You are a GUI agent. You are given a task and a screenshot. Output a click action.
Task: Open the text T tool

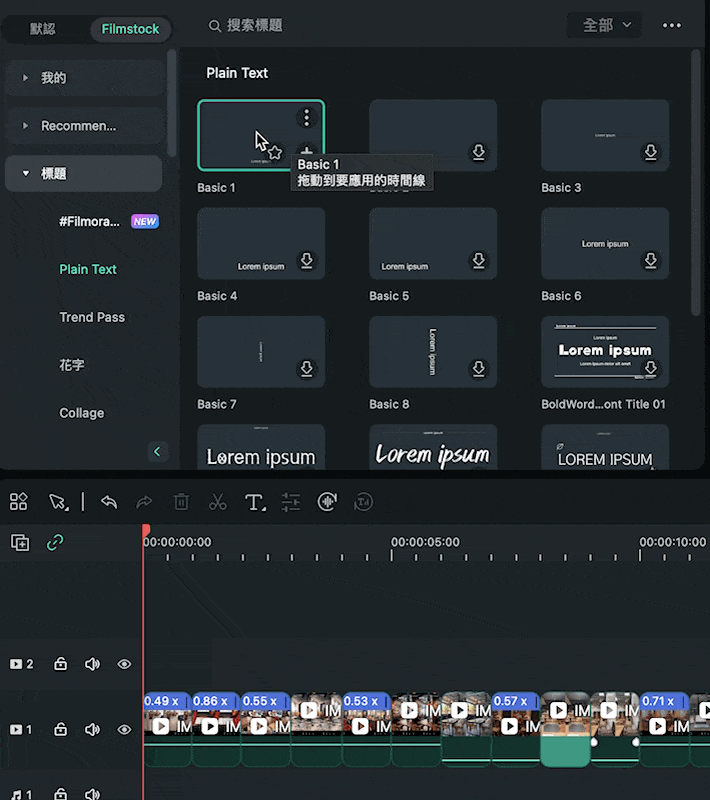pyautogui.click(x=255, y=502)
